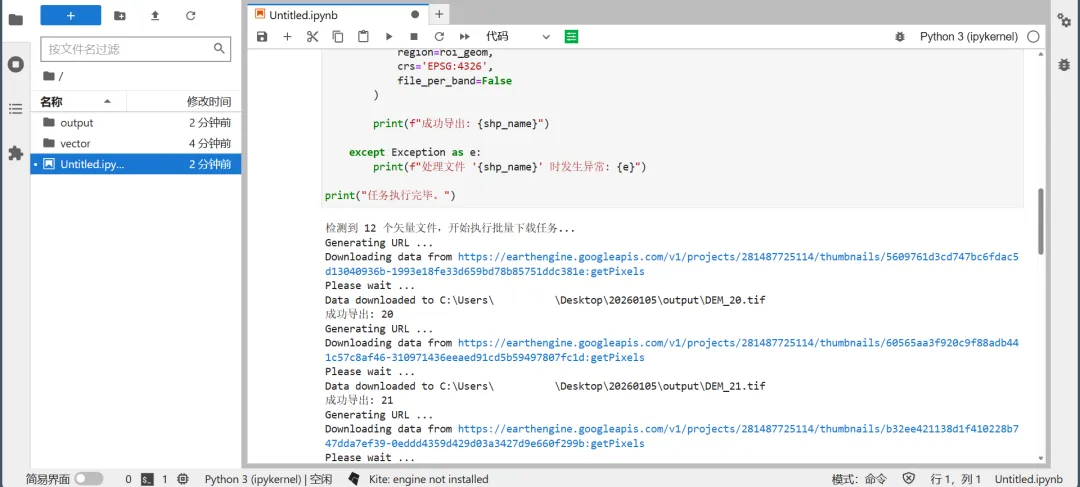
Task: Open the extension manager puzzle icon
Action: (15, 153)
